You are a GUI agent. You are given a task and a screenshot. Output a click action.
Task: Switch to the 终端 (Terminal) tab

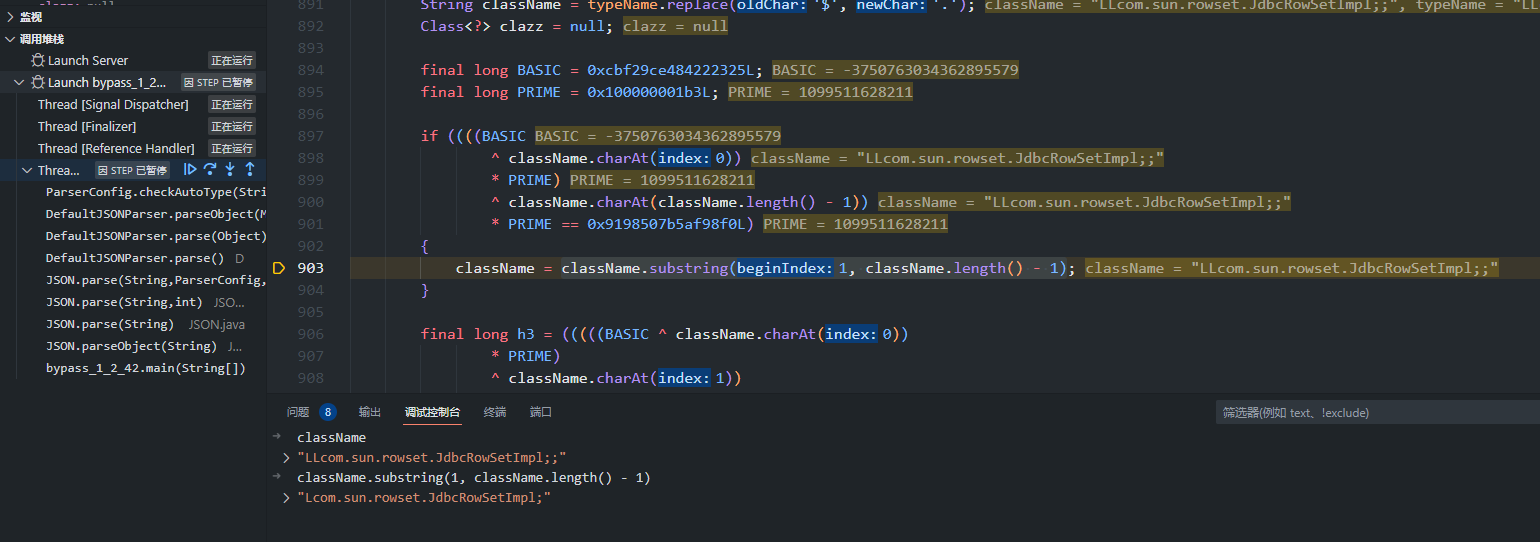(495, 412)
